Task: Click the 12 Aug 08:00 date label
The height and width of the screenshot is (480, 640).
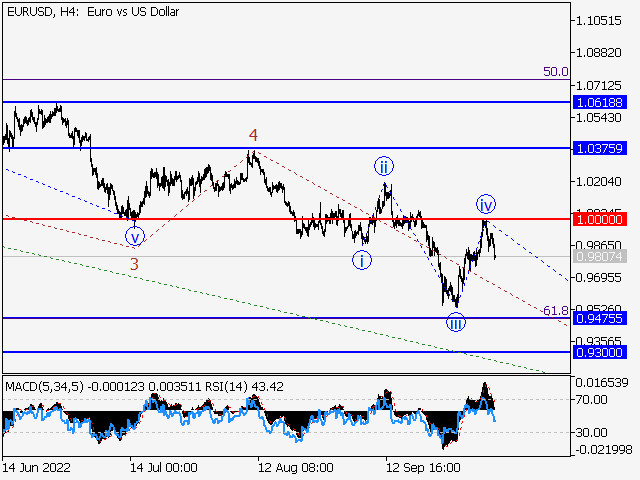Action: coord(296,467)
